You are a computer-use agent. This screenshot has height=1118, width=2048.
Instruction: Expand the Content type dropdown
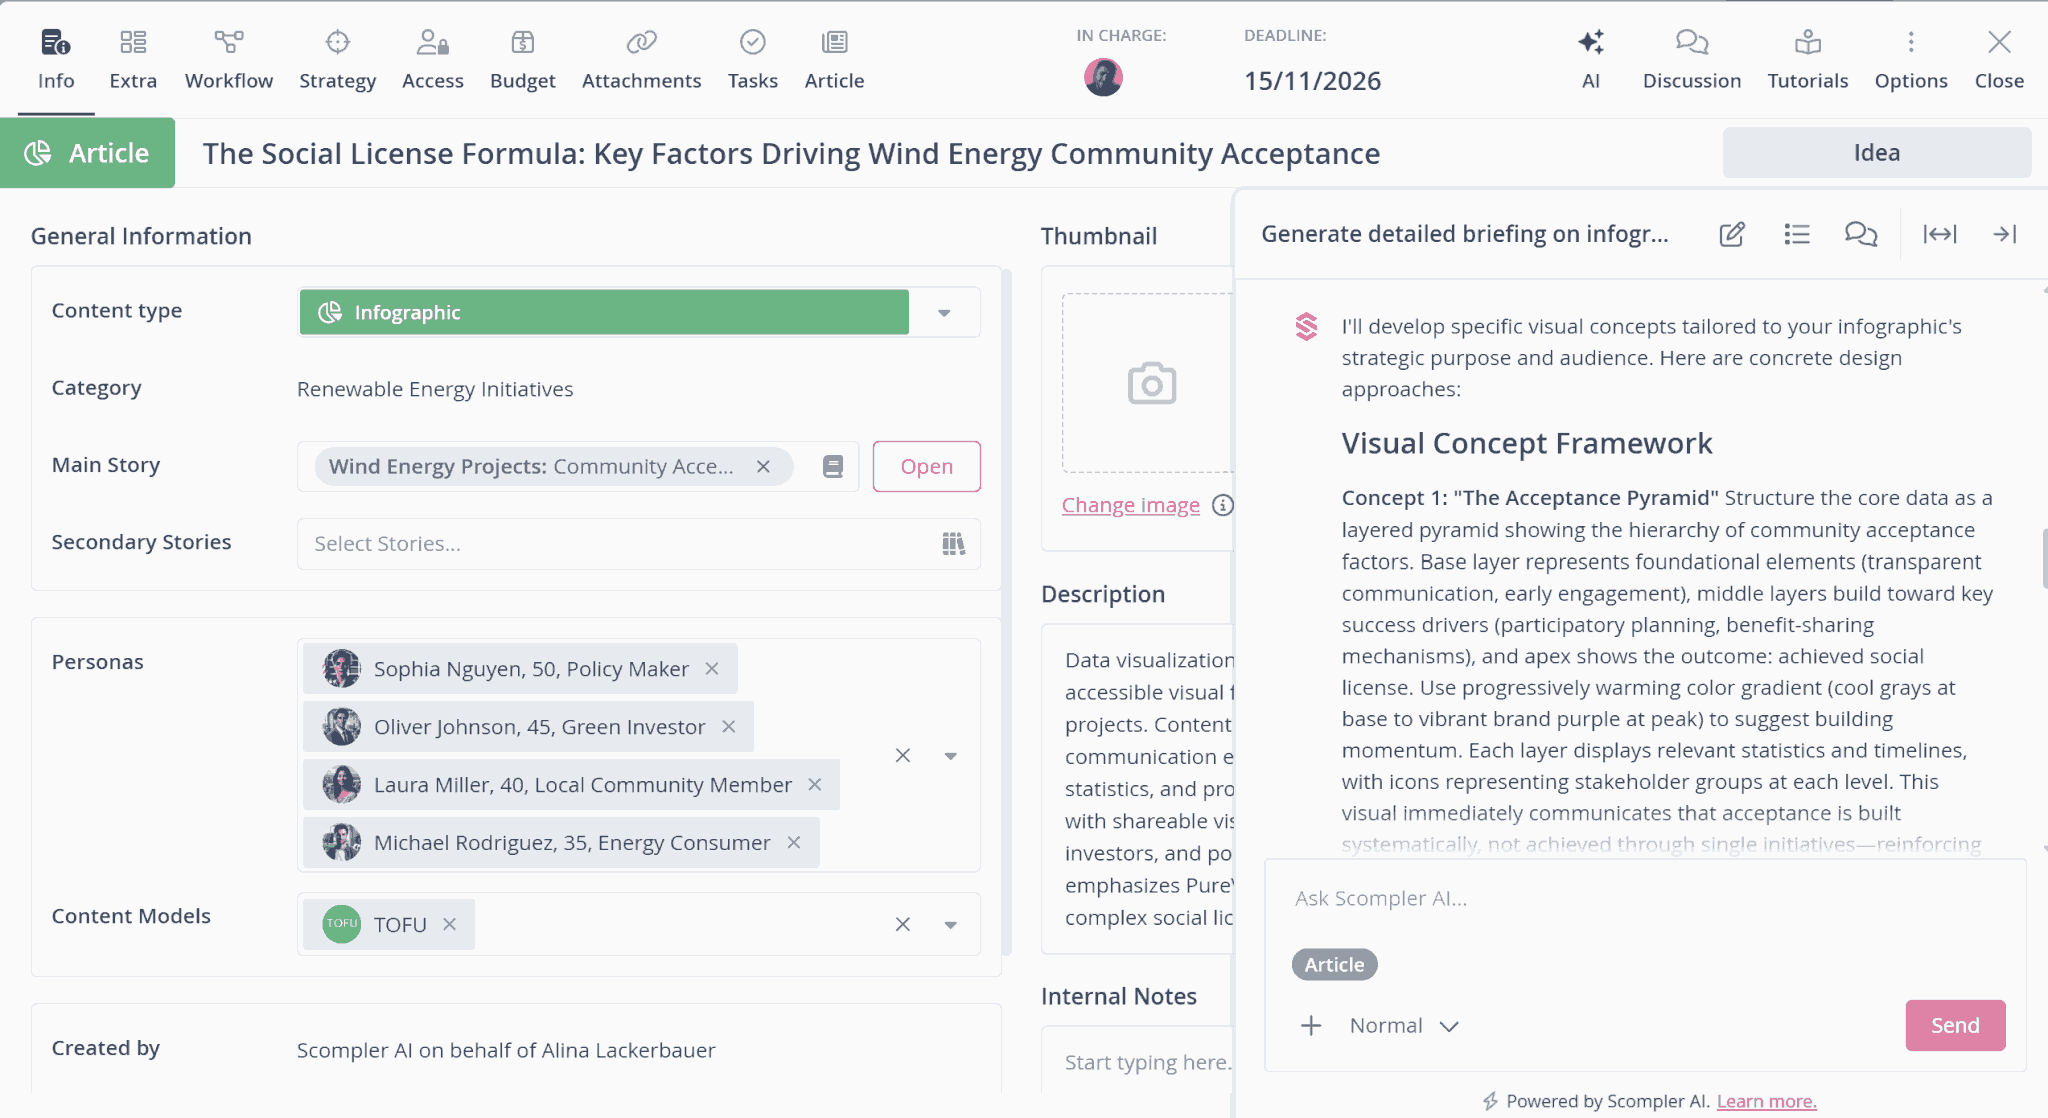[944, 312]
